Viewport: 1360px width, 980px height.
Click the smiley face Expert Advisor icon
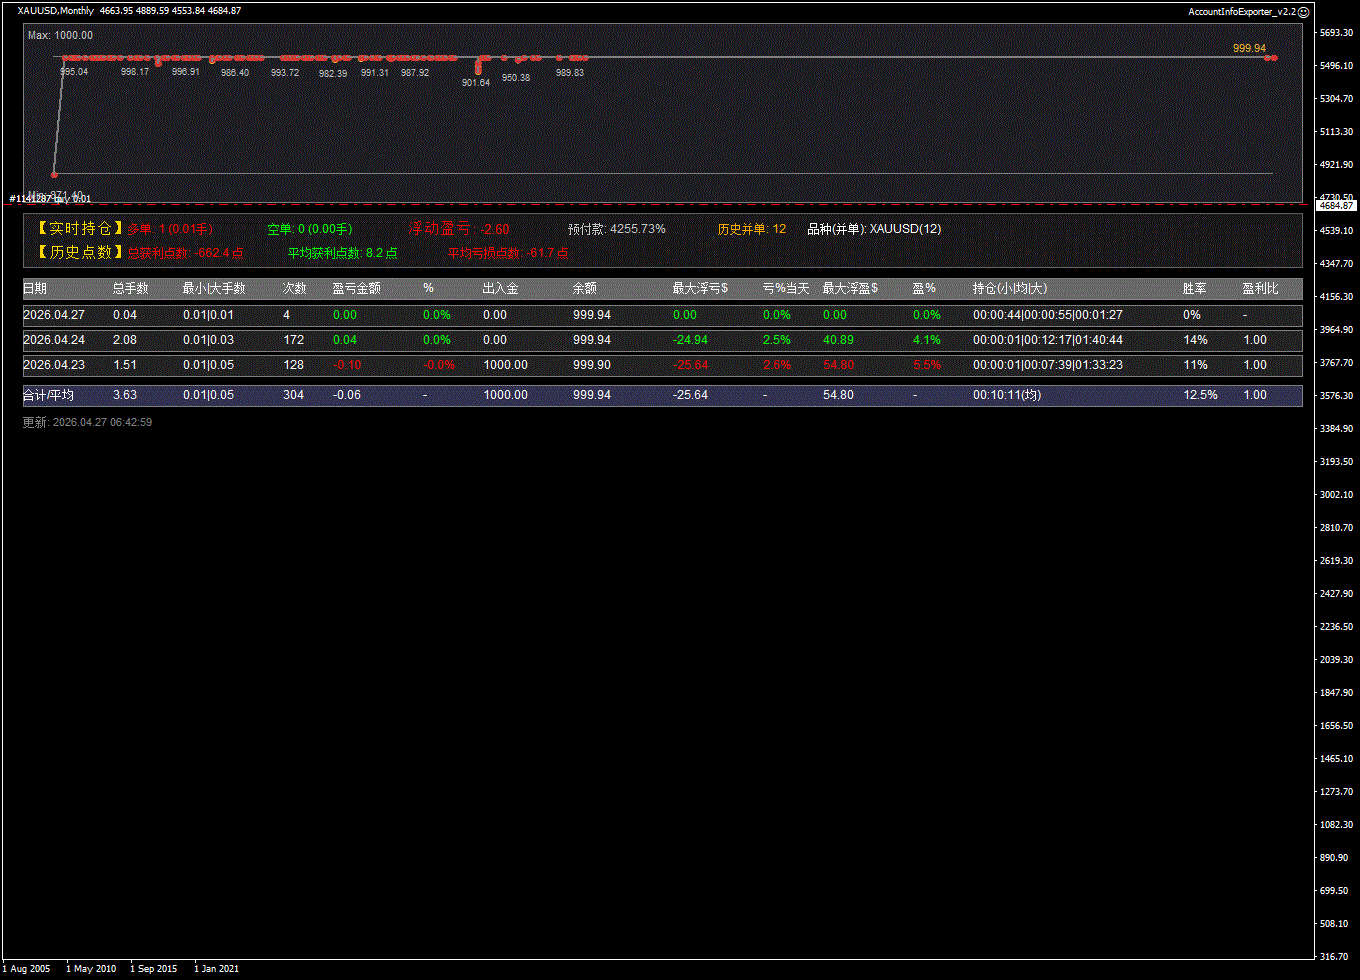pyautogui.click(x=1303, y=11)
